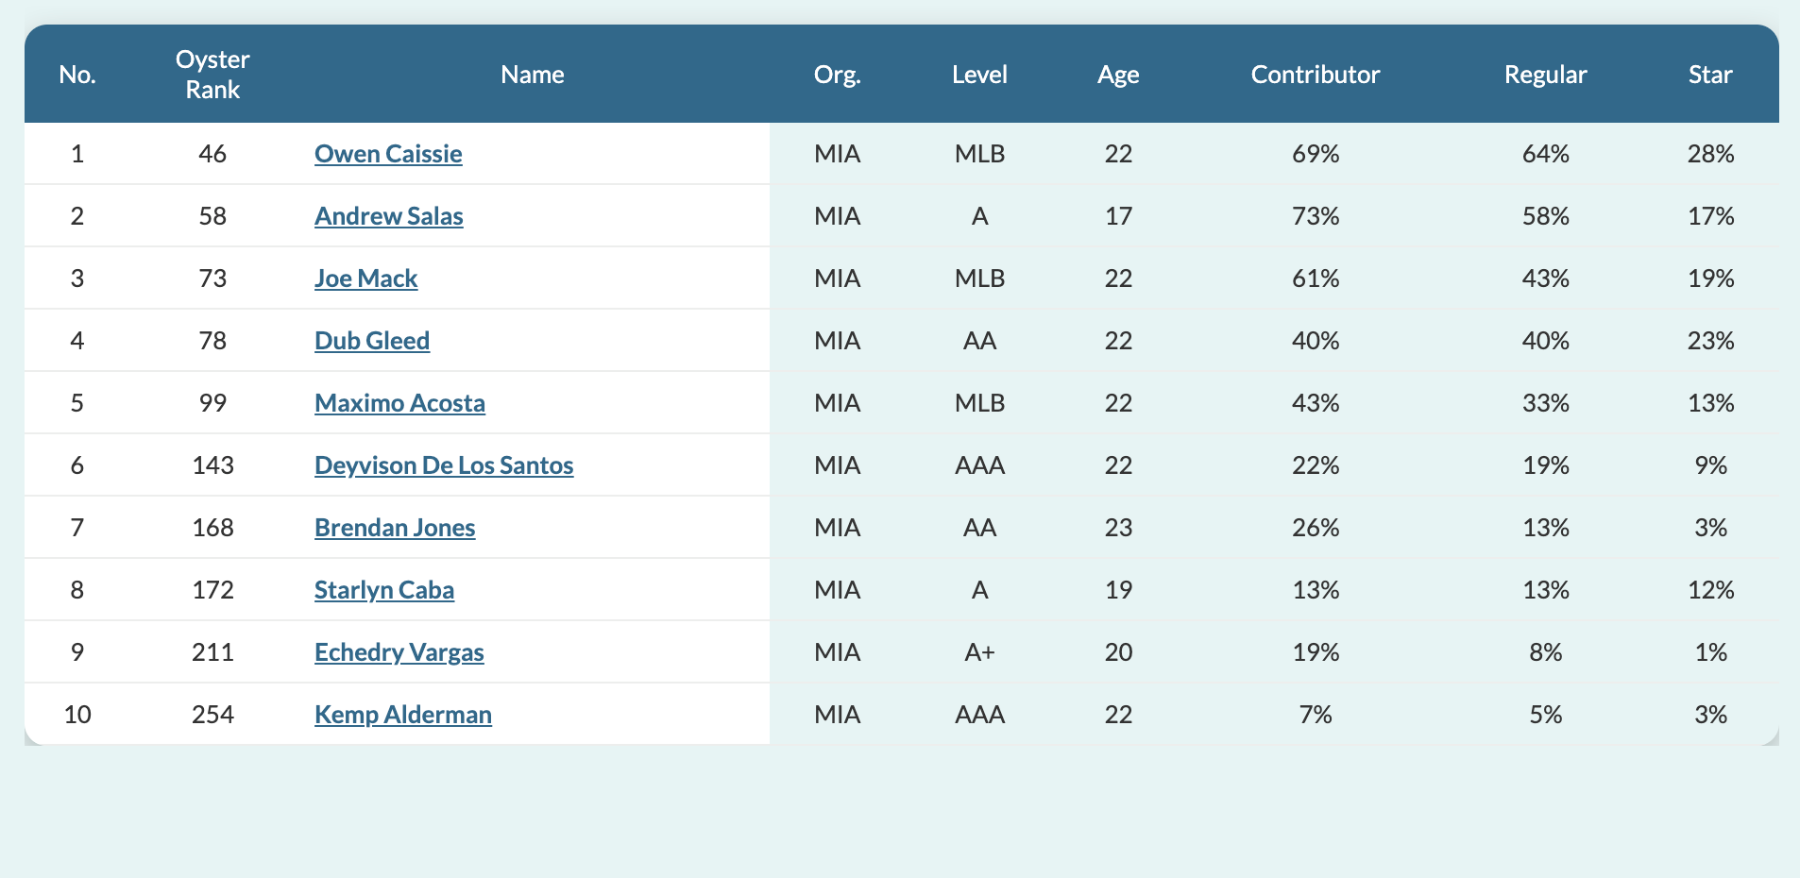This screenshot has height=878, width=1800.
Task: Click Brendan Jones's name link
Action: [394, 527]
